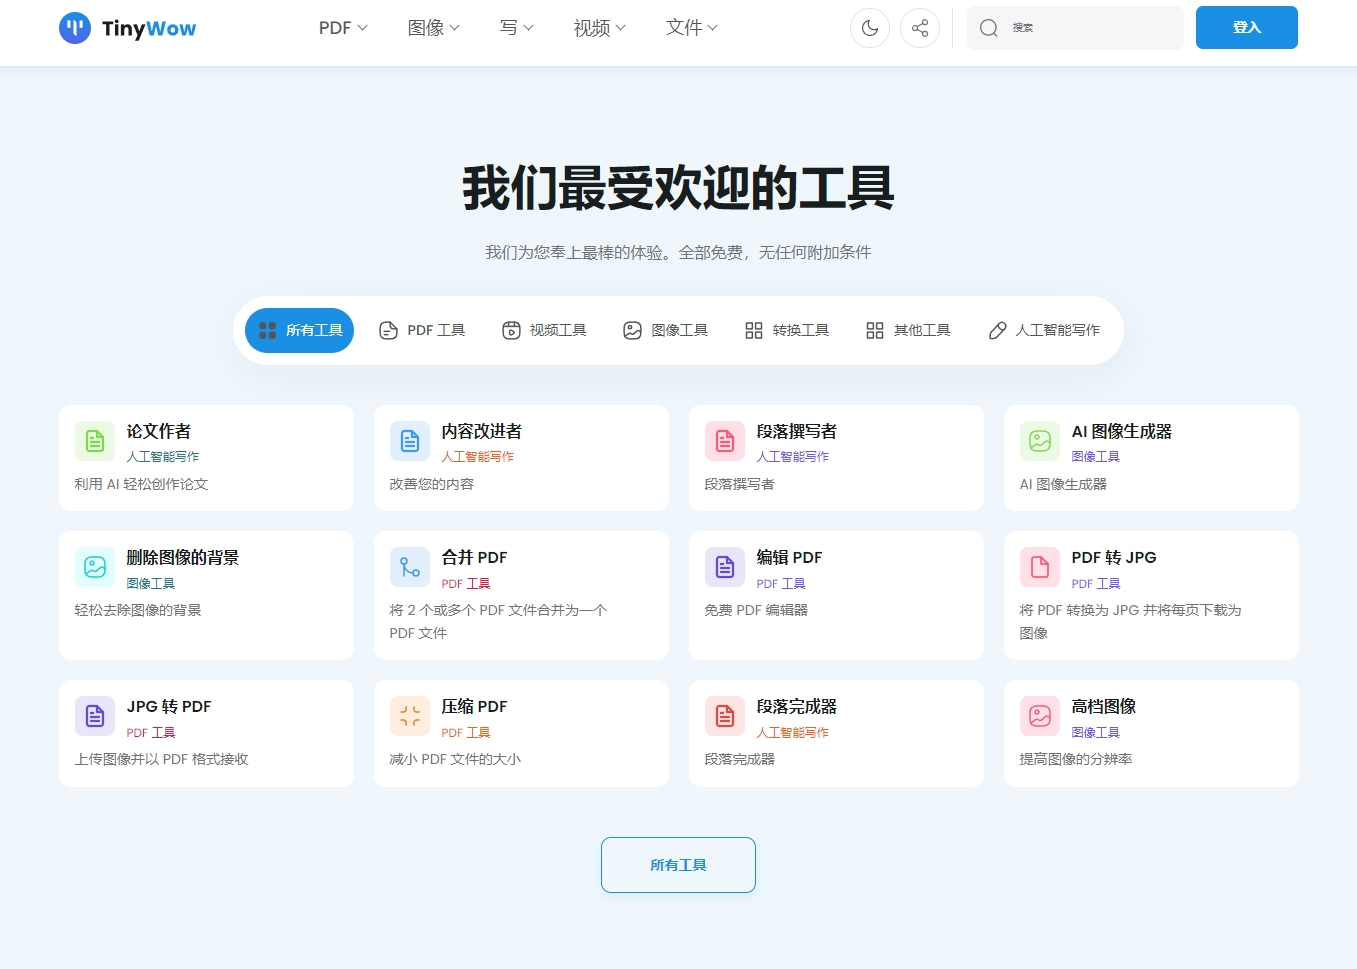This screenshot has height=969, width=1357.
Task: Open the AI 图像生成器 tool title
Action: (1122, 431)
